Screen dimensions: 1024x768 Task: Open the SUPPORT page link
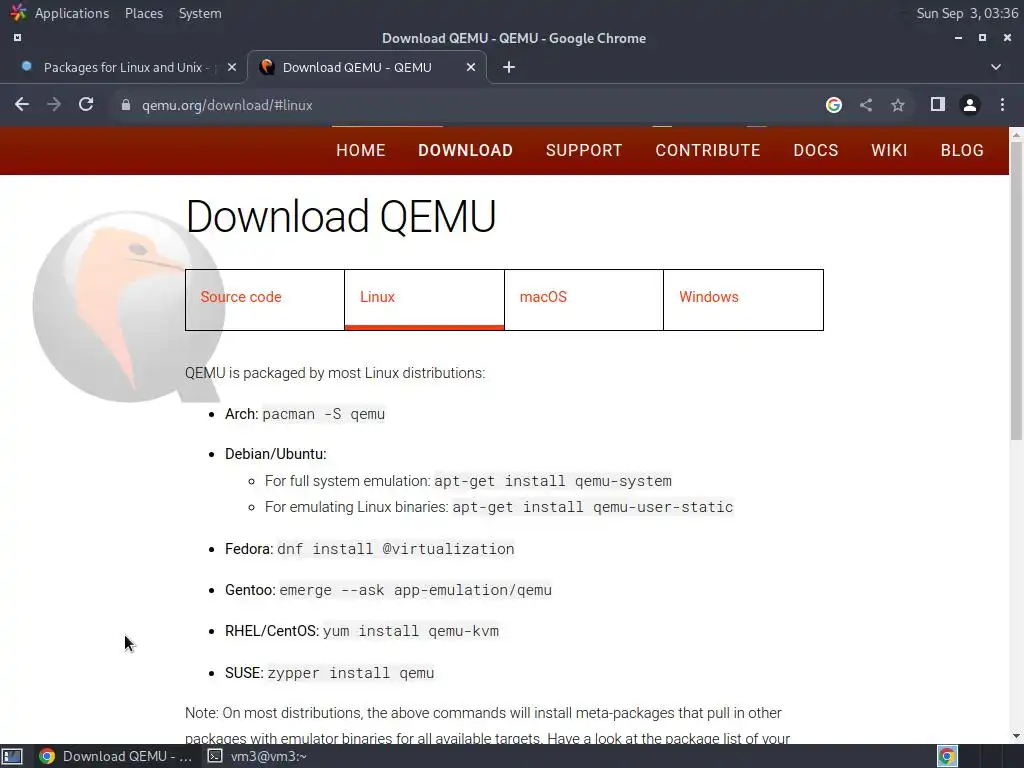pyautogui.click(x=584, y=150)
